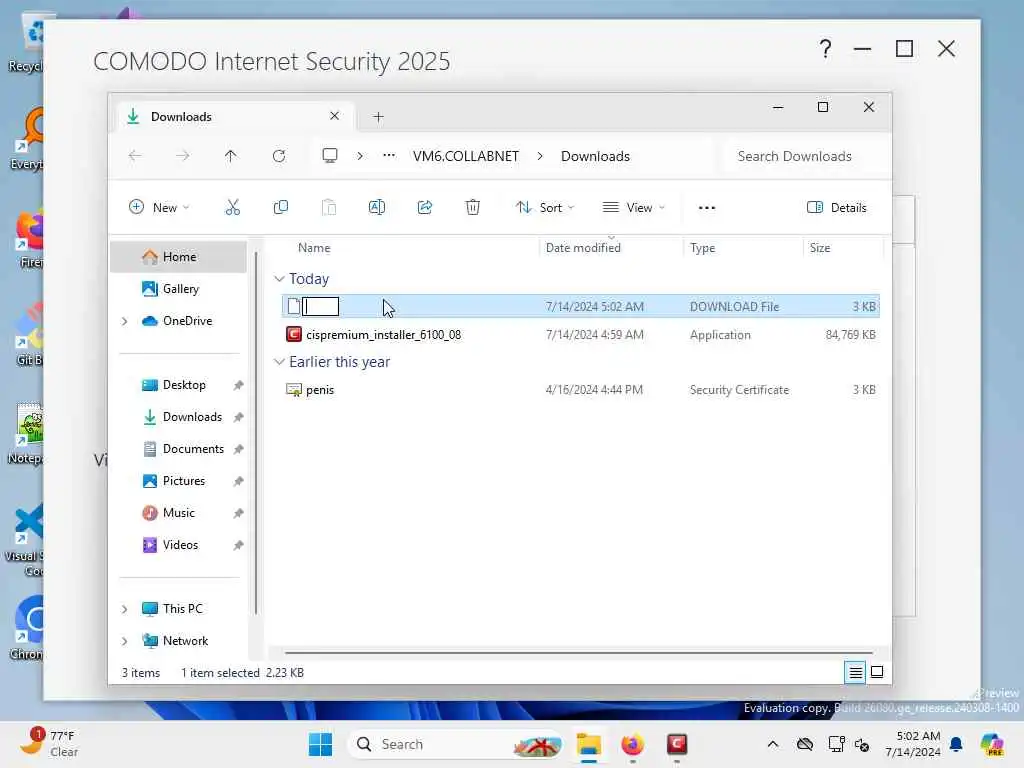
Task: Select Home in navigation pane
Action: tap(178, 257)
